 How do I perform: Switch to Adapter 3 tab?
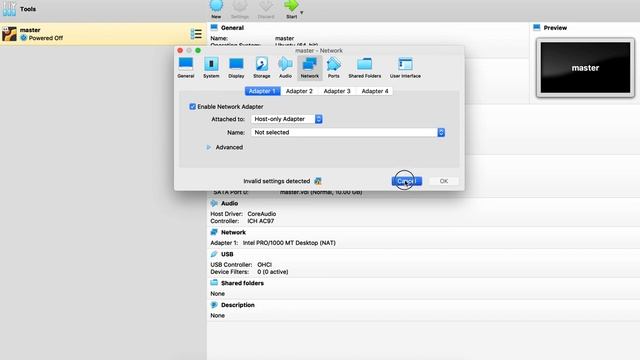coord(337,91)
